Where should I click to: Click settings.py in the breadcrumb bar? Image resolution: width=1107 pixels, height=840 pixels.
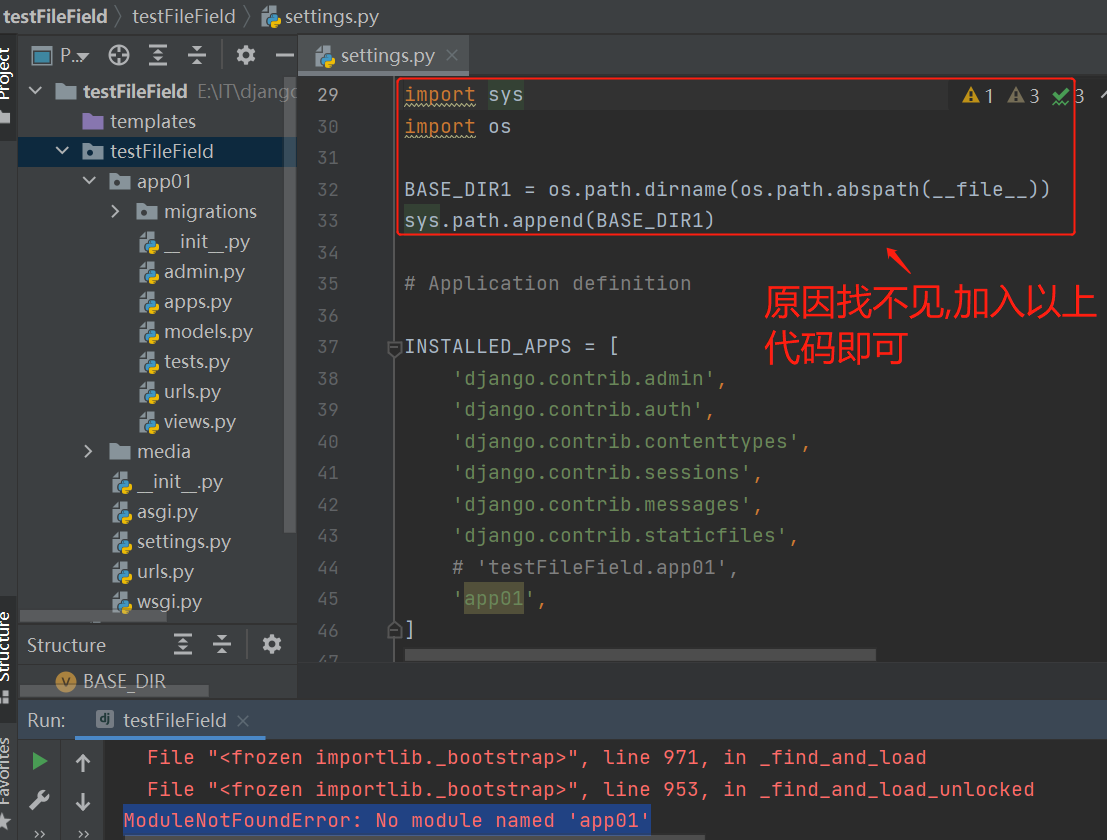pyautogui.click(x=331, y=16)
